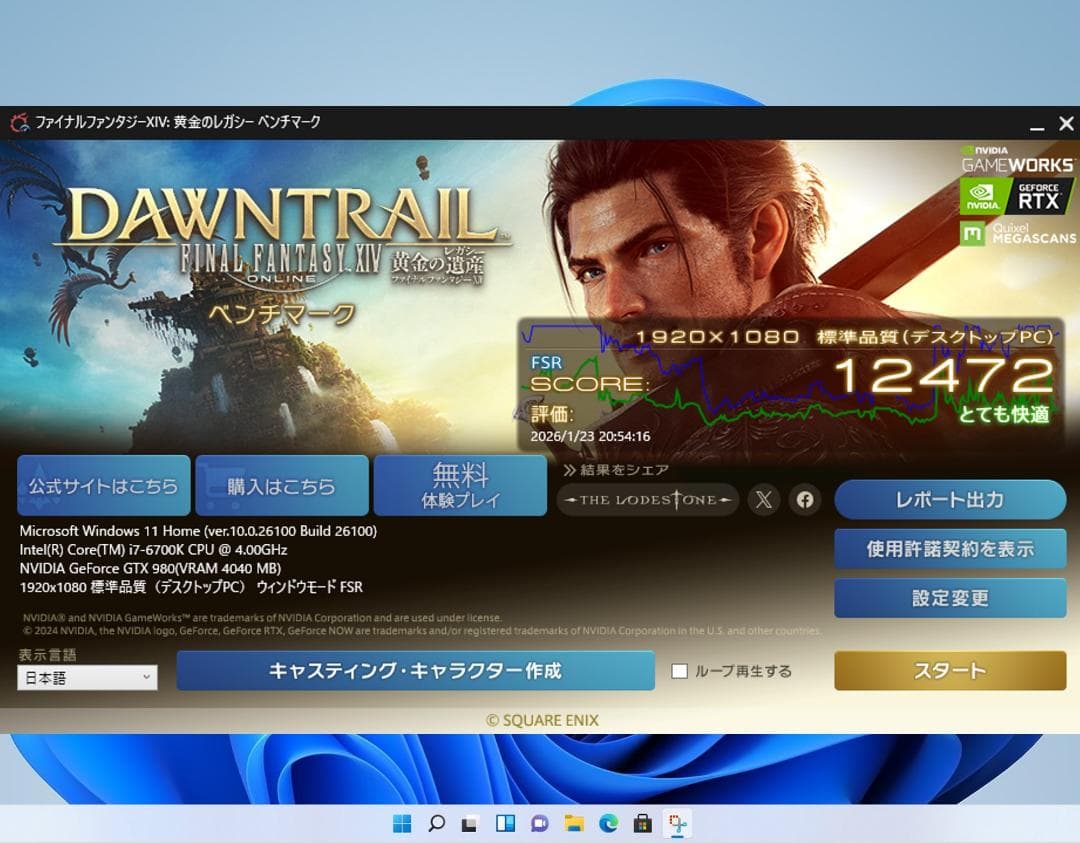
Task: Open キャスティング・キャラクター作成 character creation
Action: 415,671
